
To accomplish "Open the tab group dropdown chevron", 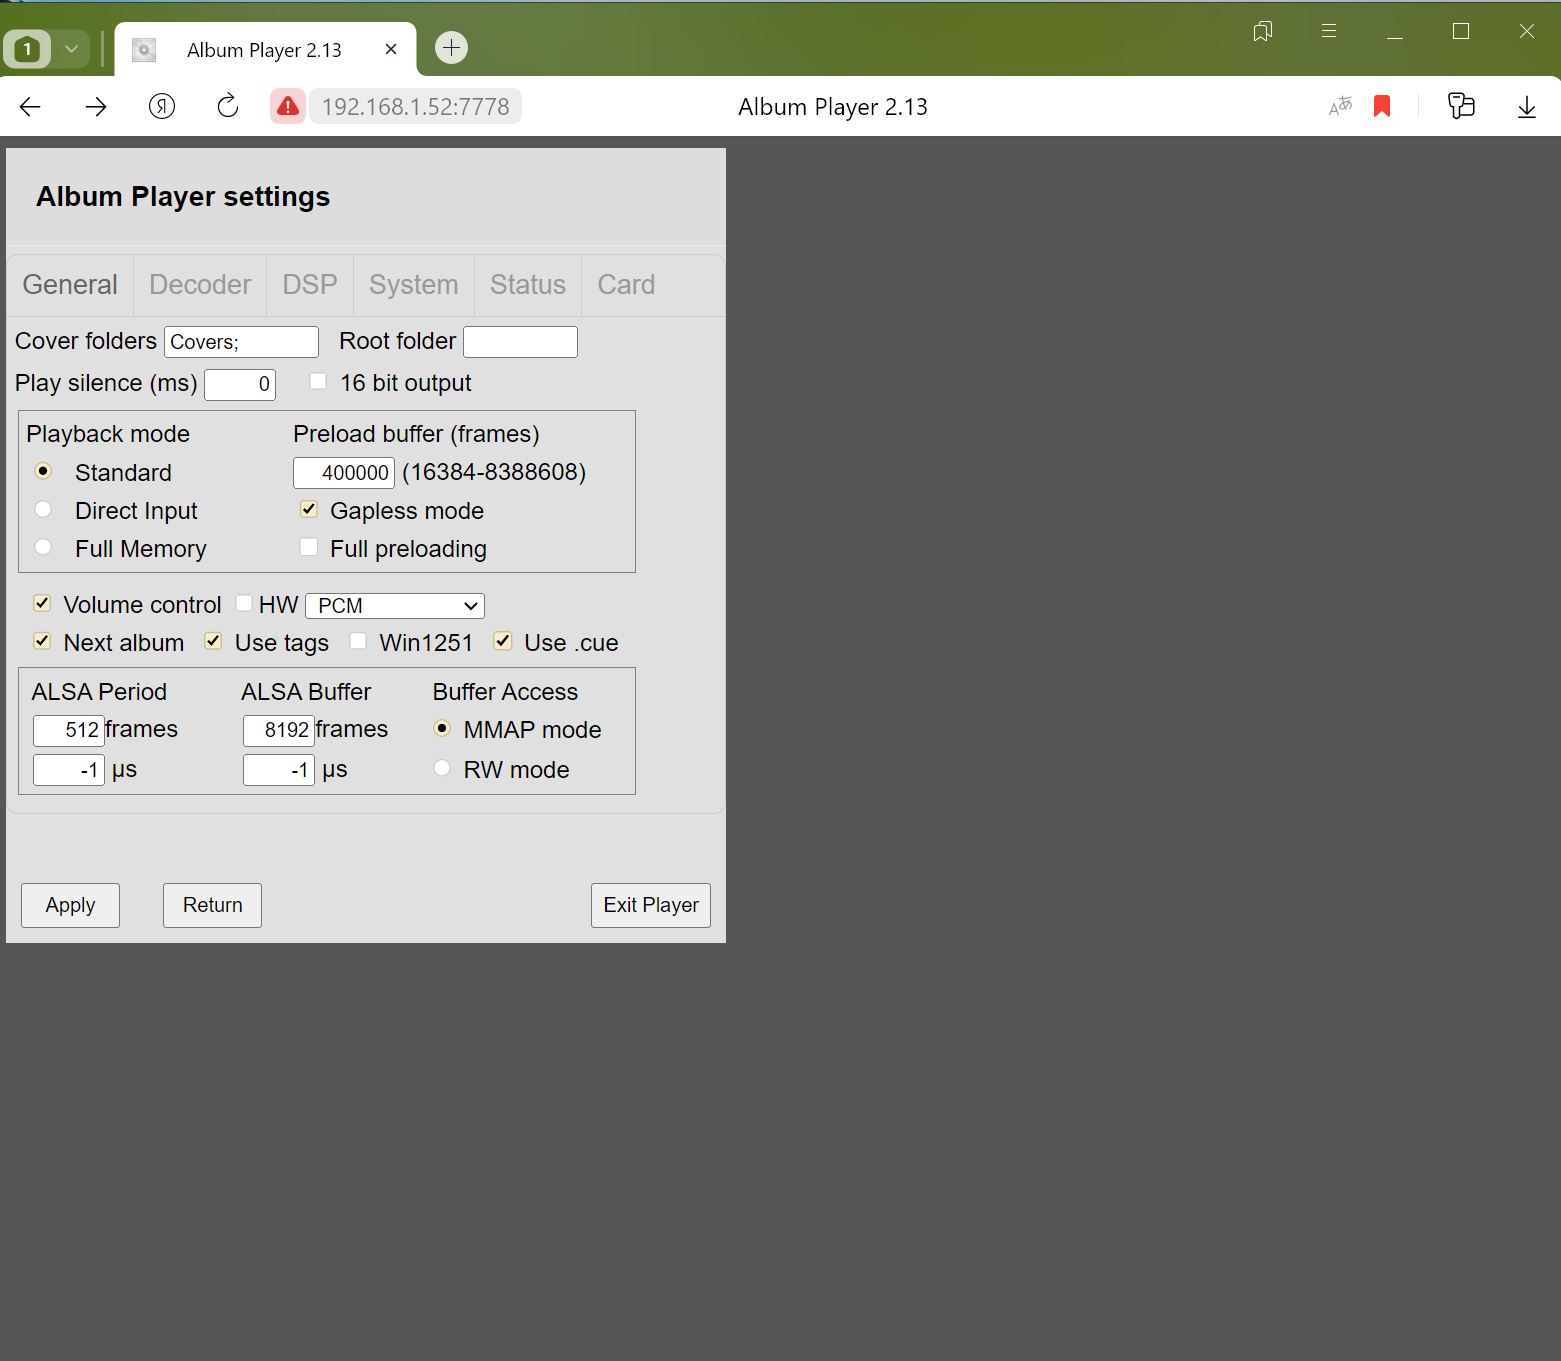I will point(72,48).
